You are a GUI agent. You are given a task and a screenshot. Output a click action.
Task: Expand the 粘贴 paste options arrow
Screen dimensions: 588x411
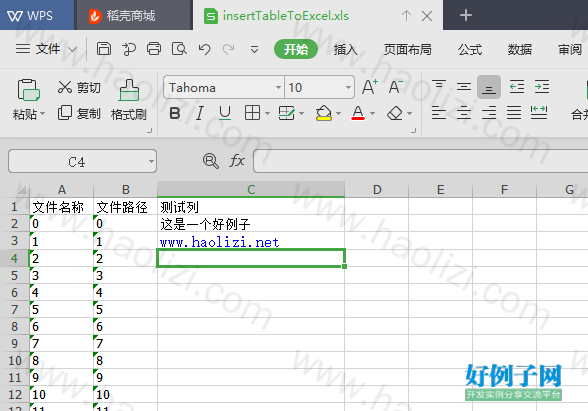point(42,113)
